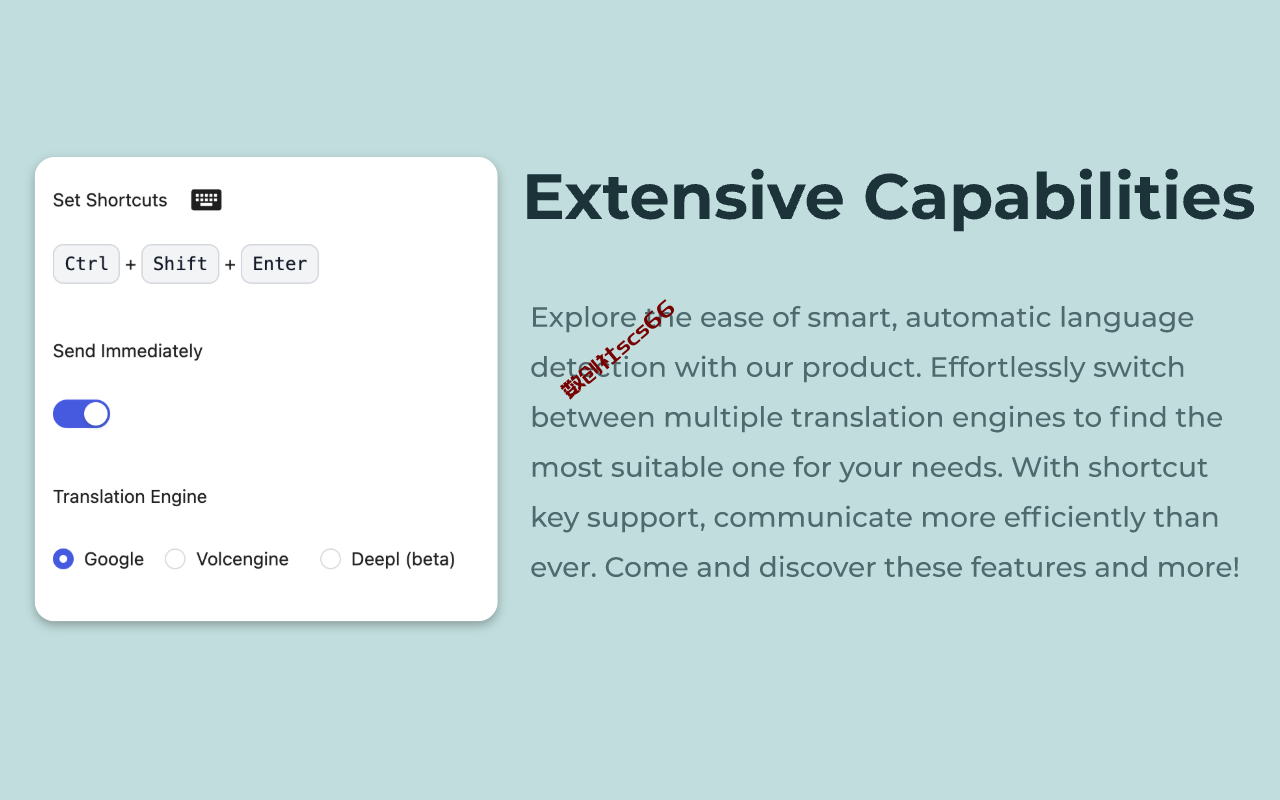Image resolution: width=1280 pixels, height=800 pixels.
Task: Click the Translation Engine section label
Action: [x=130, y=497]
